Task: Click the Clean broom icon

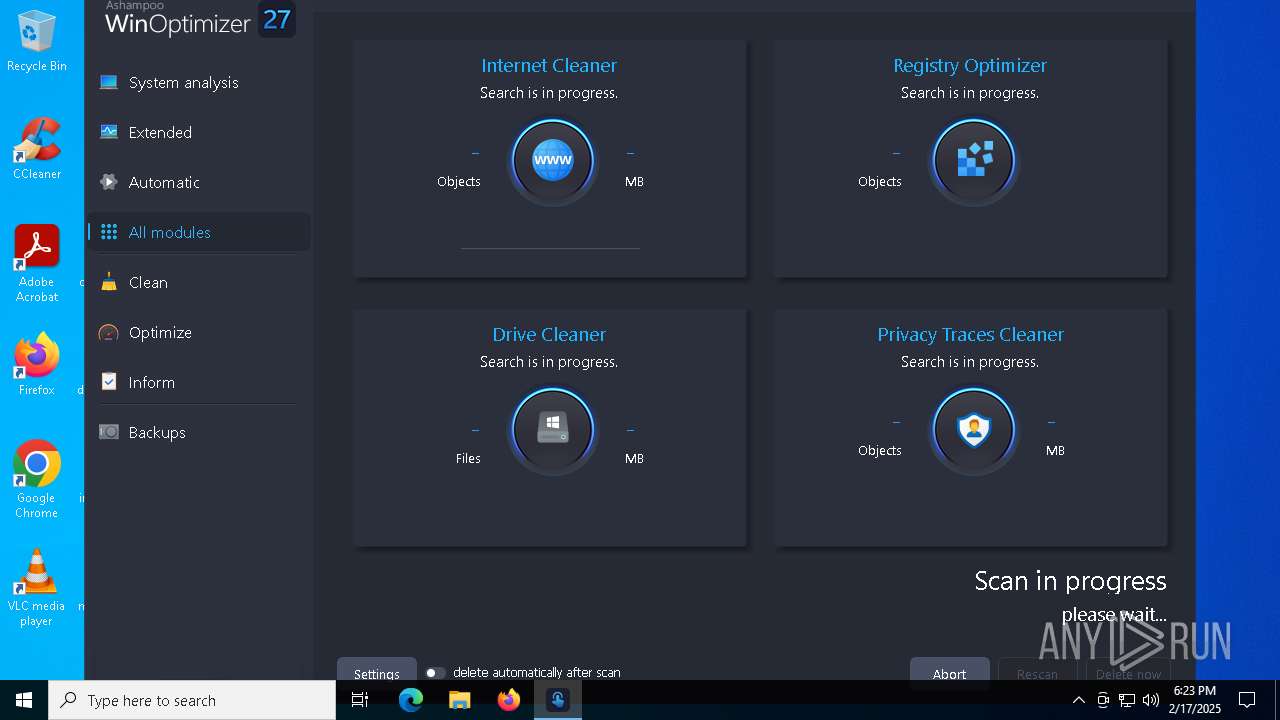Action: pos(109,282)
